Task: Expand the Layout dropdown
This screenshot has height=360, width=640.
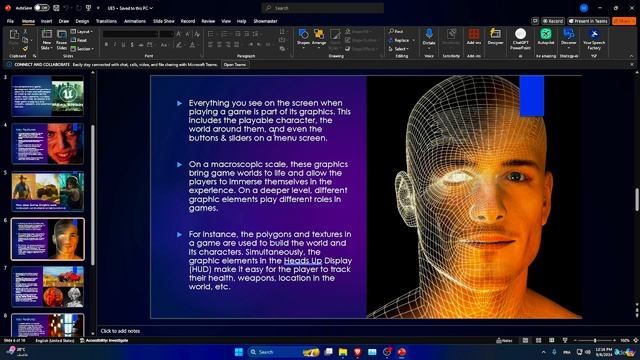Action: [x=82, y=31]
